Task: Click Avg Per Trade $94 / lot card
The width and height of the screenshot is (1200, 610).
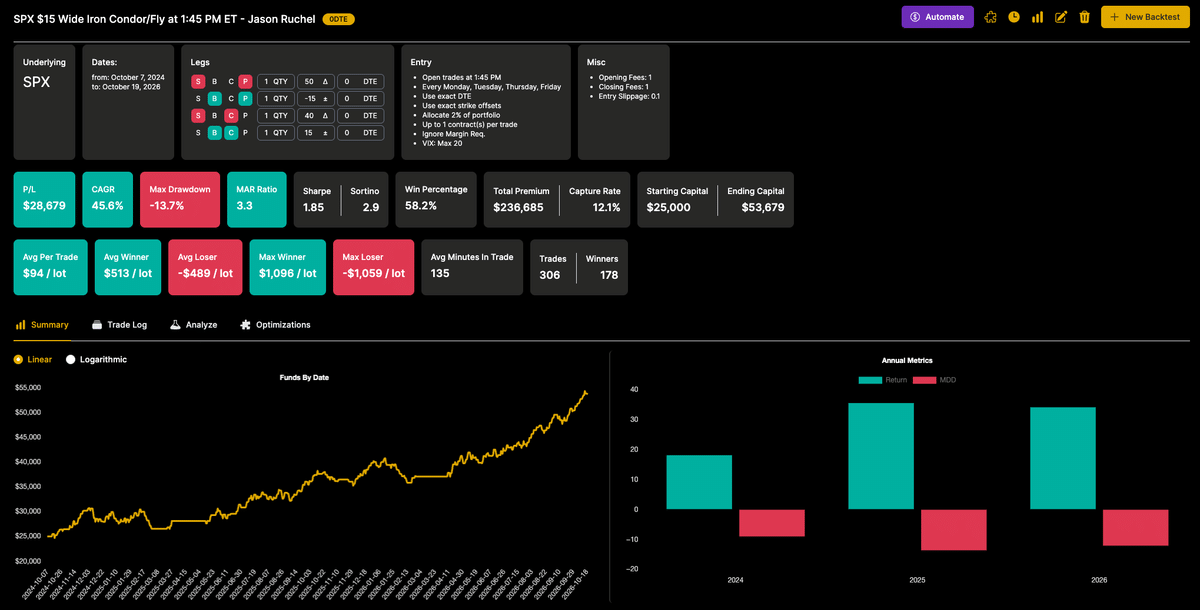Action: pyautogui.click(x=51, y=267)
